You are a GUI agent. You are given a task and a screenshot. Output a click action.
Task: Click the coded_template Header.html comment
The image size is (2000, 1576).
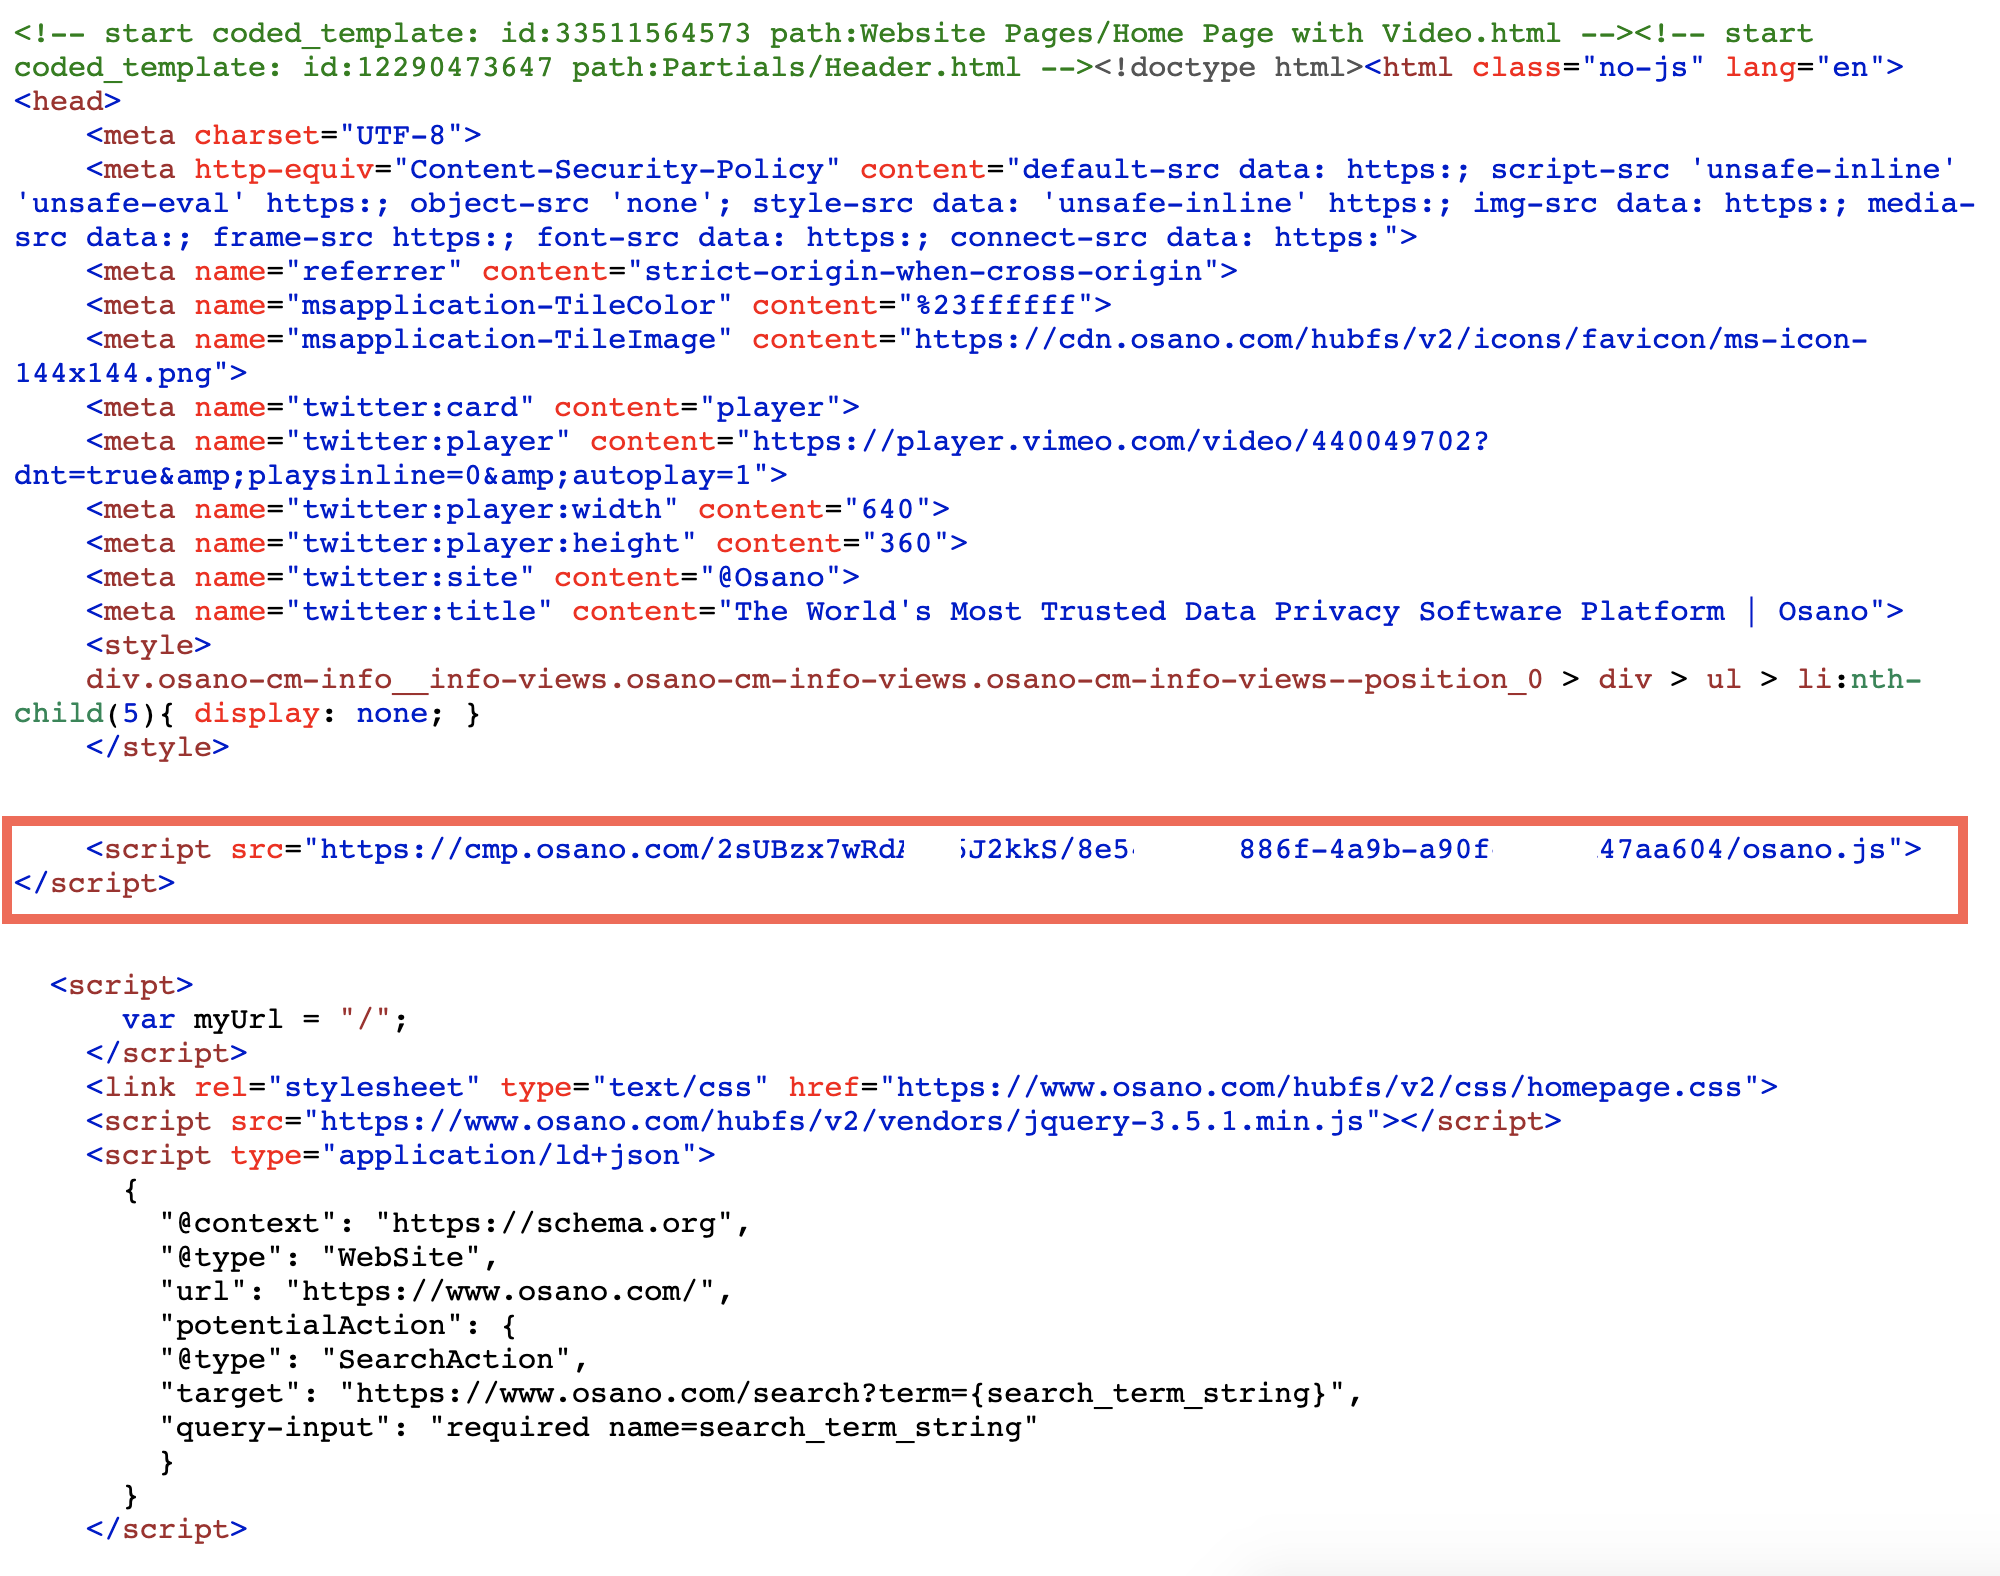(520, 67)
